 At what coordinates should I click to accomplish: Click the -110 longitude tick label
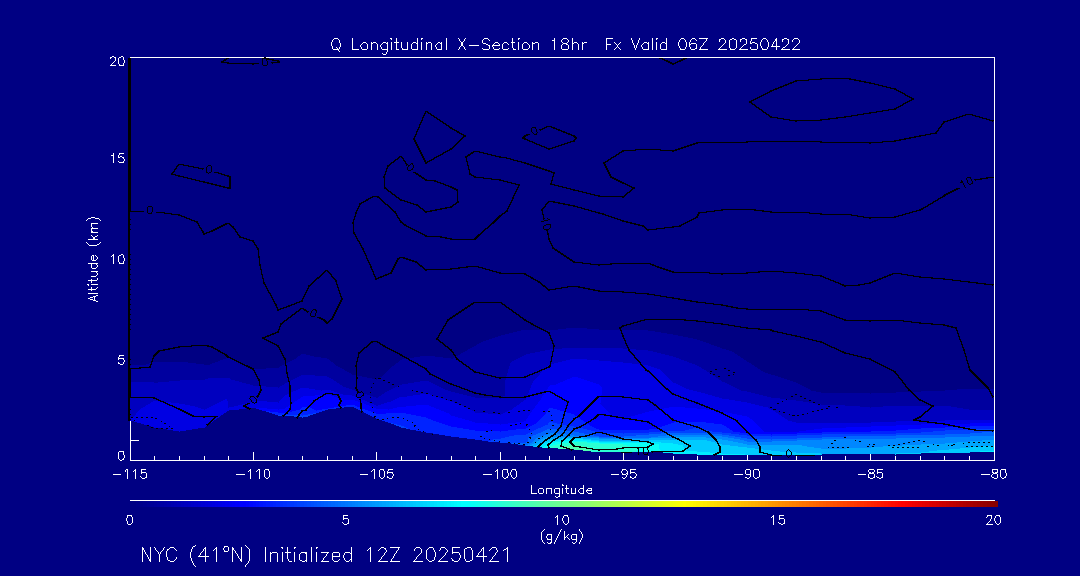pos(253,475)
